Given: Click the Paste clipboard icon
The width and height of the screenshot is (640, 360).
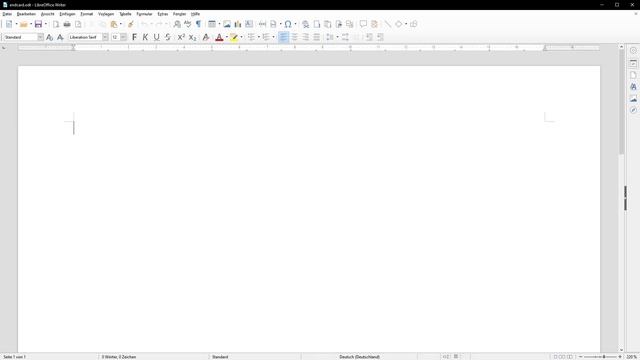Looking at the screenshot, I should coord(114,24).
